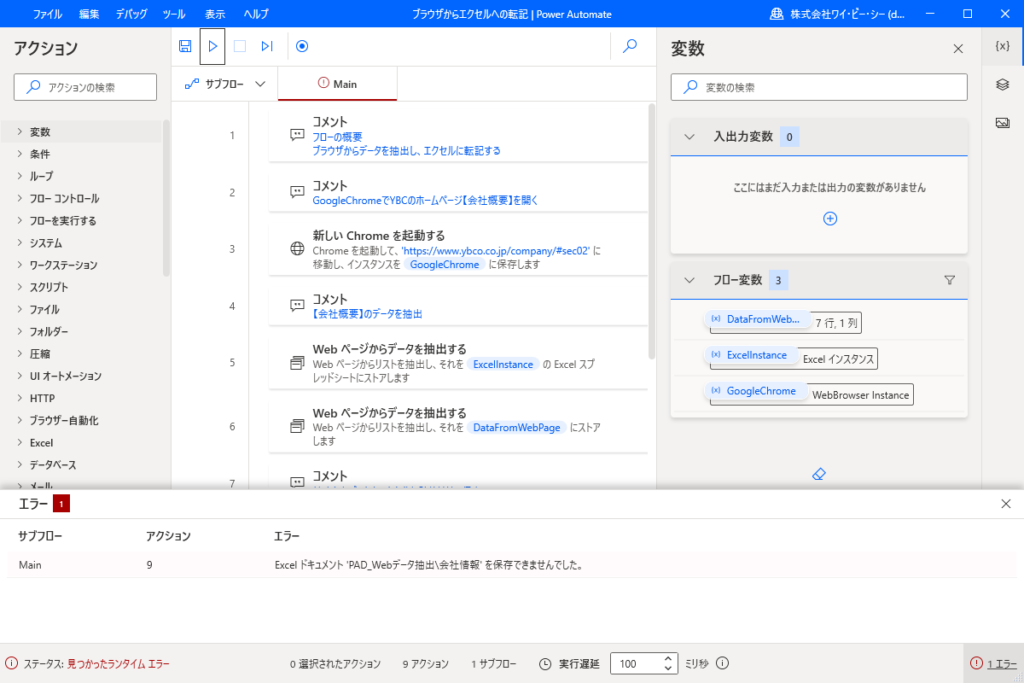Expand the Excel action group

click(x=20, y=443)
